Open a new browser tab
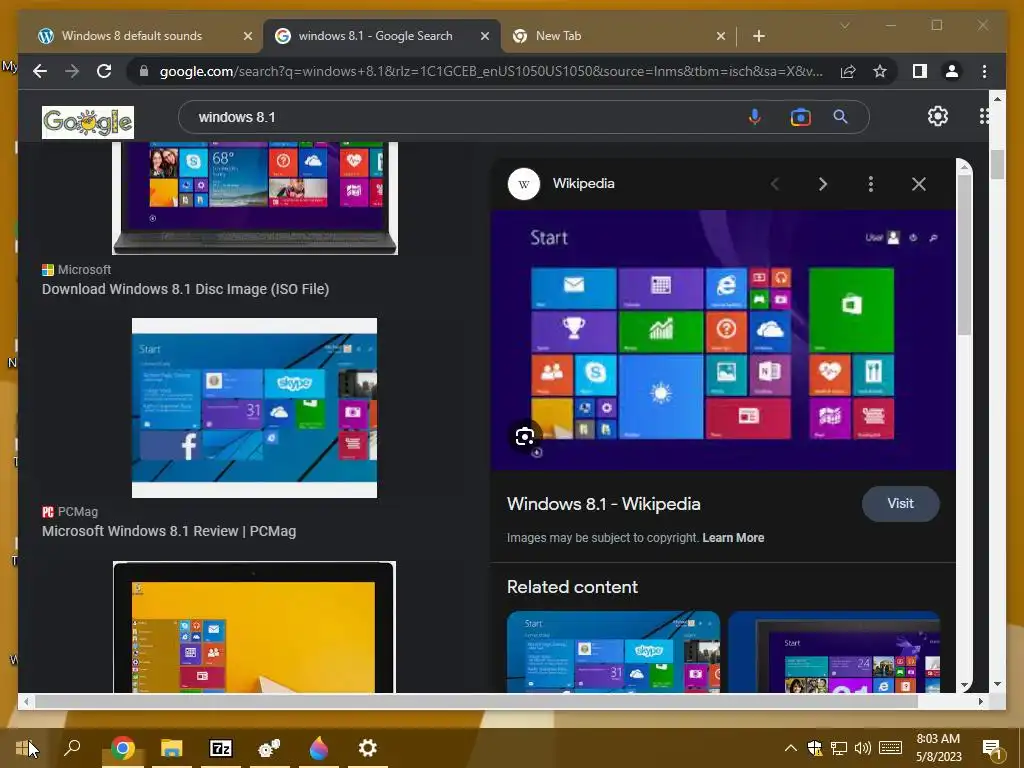Screen dimensions: 1024x768 click(x=758, y=36)
